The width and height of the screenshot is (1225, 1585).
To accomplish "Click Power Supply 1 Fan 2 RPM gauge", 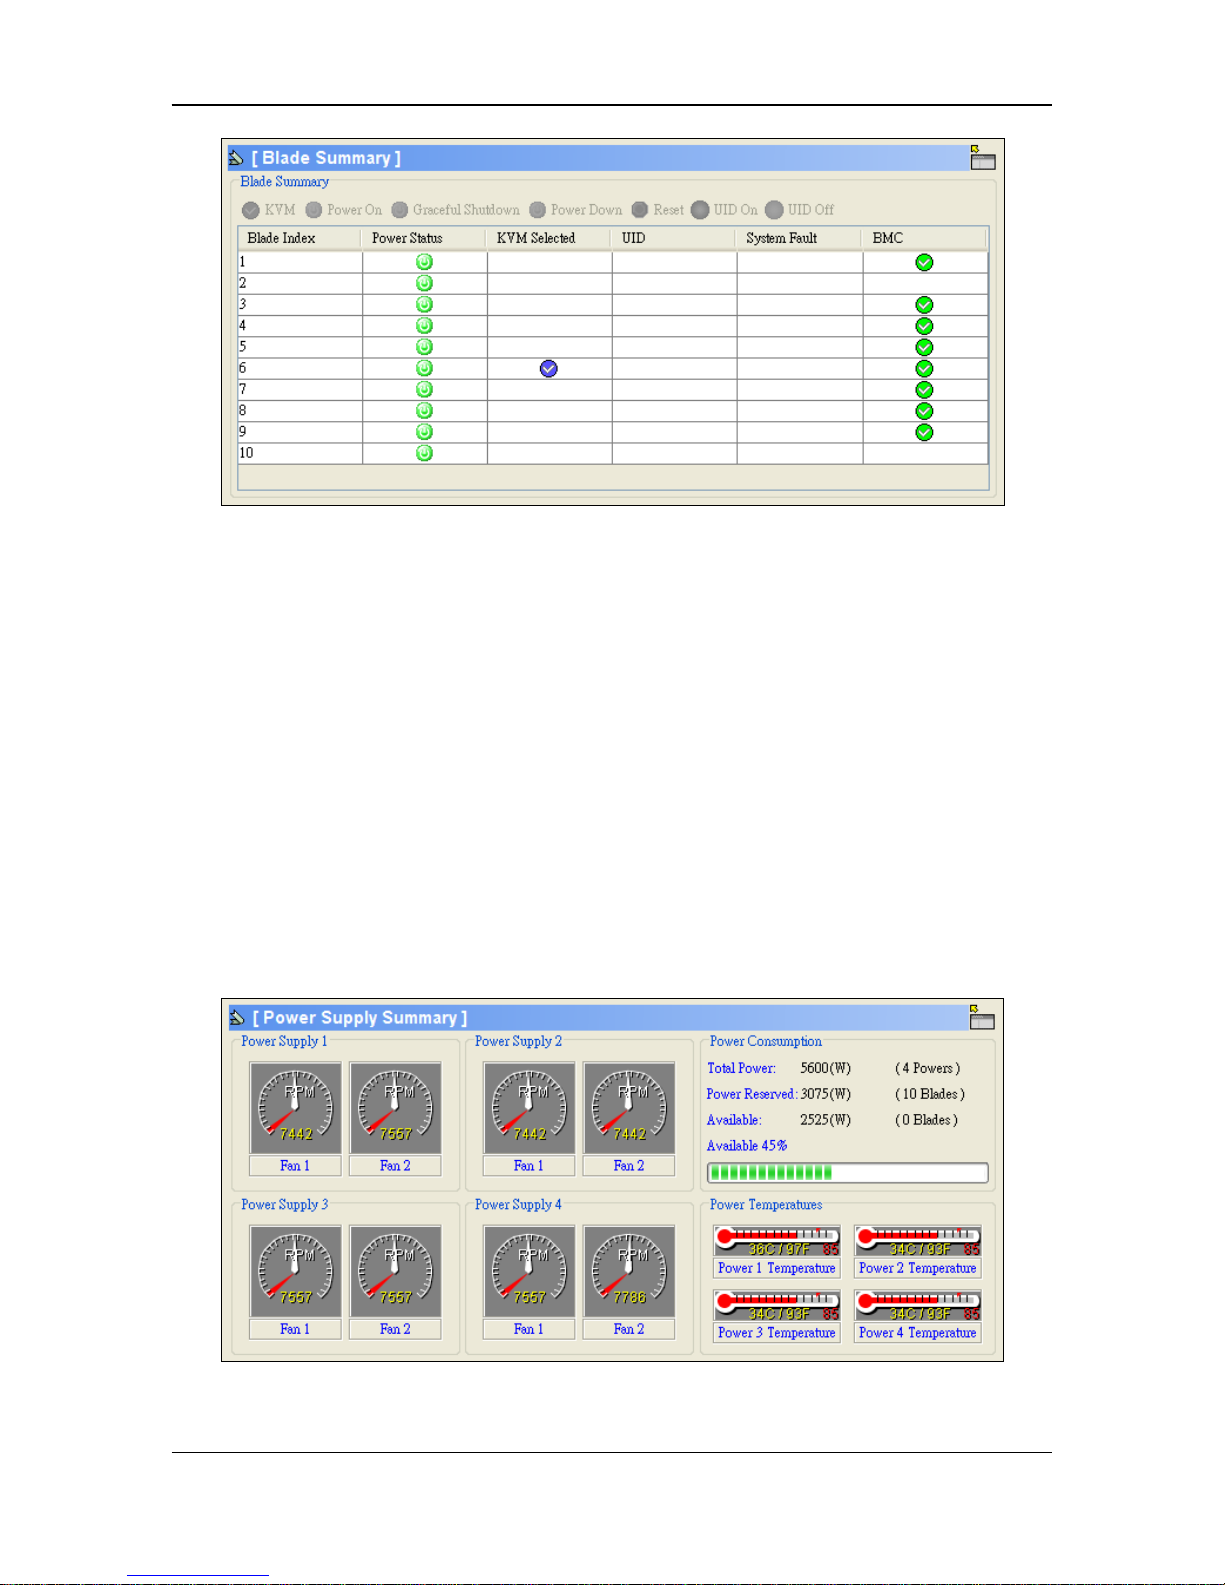I will click(x=395, y=1108).
